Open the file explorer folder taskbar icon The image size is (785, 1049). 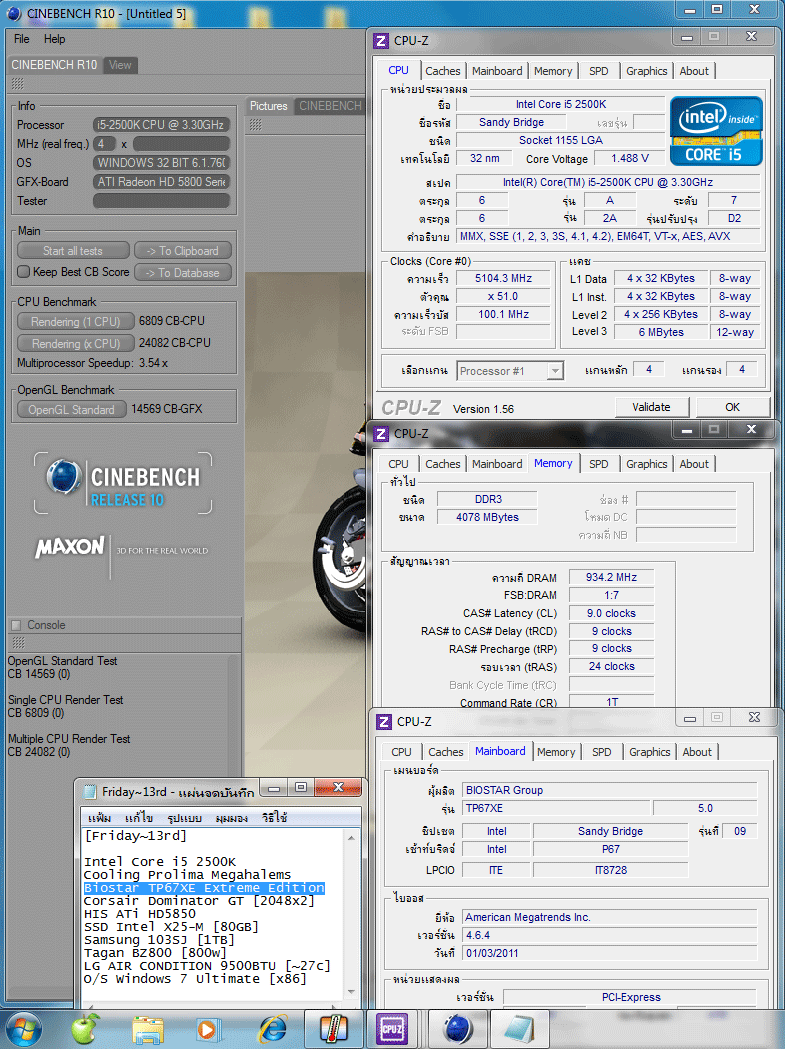(x=148, y=1030)
